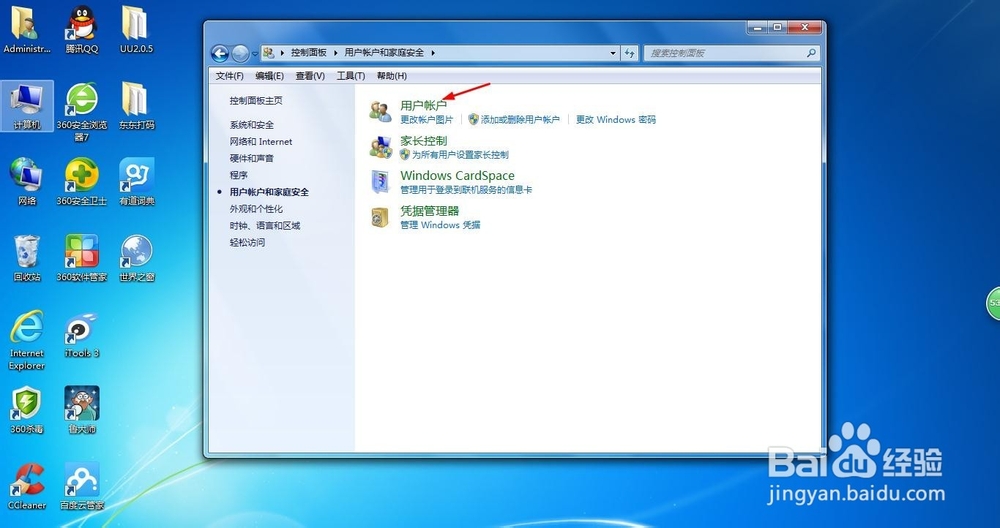The image size is (1000, 528).
Task: Click the Windows CardSpace icon
Action: (381, 182)
